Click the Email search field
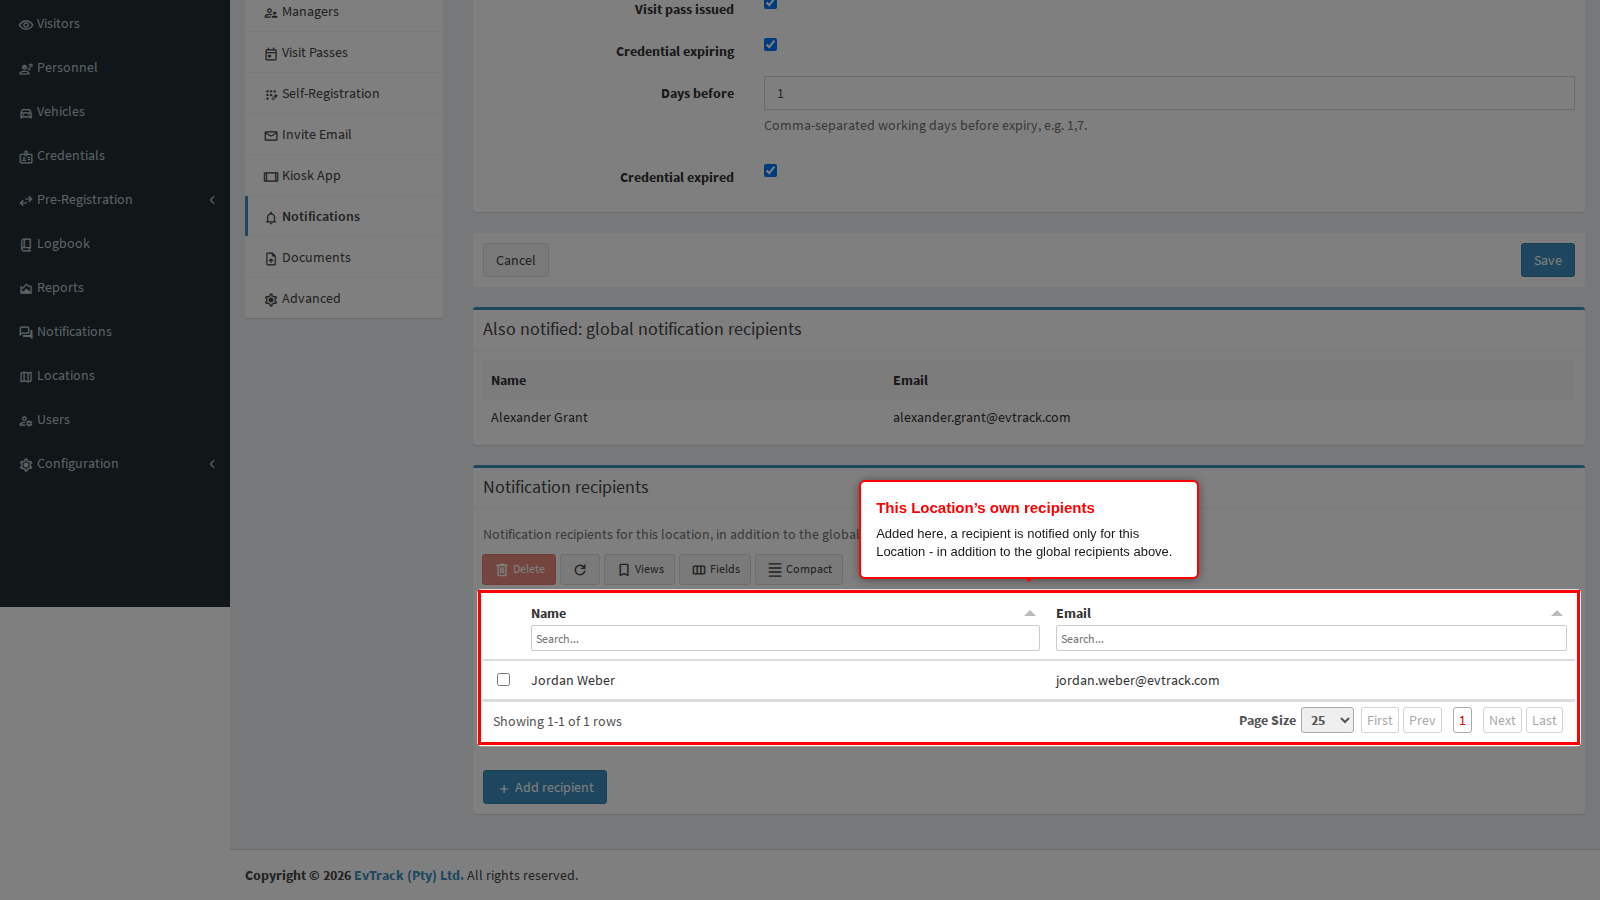The height and width of the screenshot is (900, 1600). [1311, 639]
